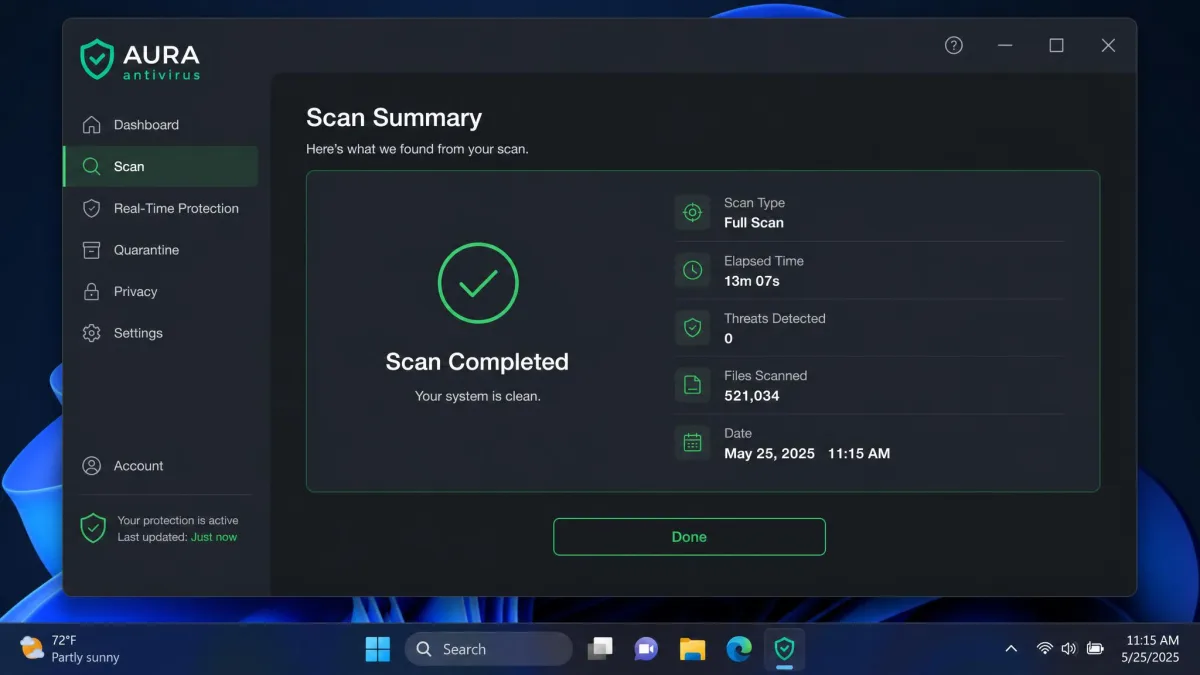Open the Dashboard page
Viewport: 1200px width, 675px height.
click(x=160, y=125)
